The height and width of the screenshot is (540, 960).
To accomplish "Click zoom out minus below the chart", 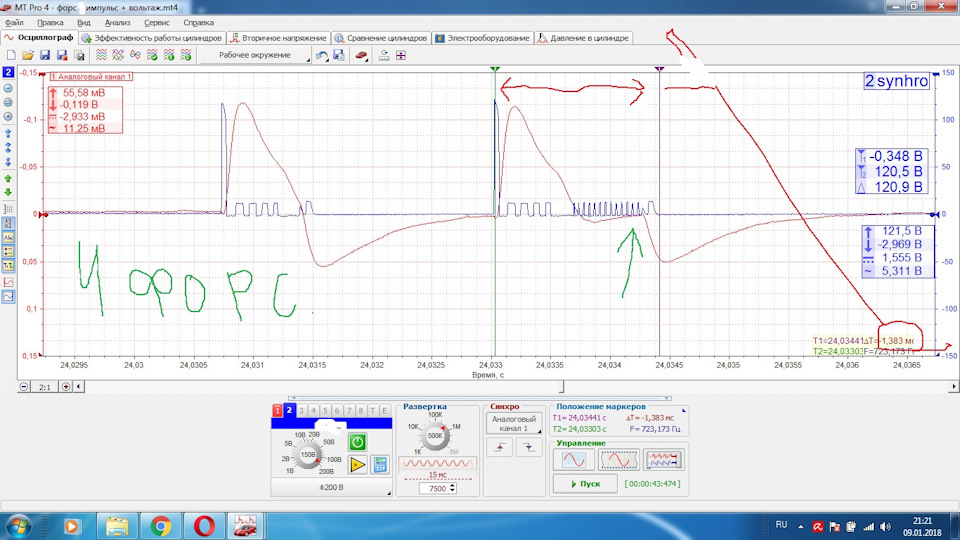I will tap(24, 387).
